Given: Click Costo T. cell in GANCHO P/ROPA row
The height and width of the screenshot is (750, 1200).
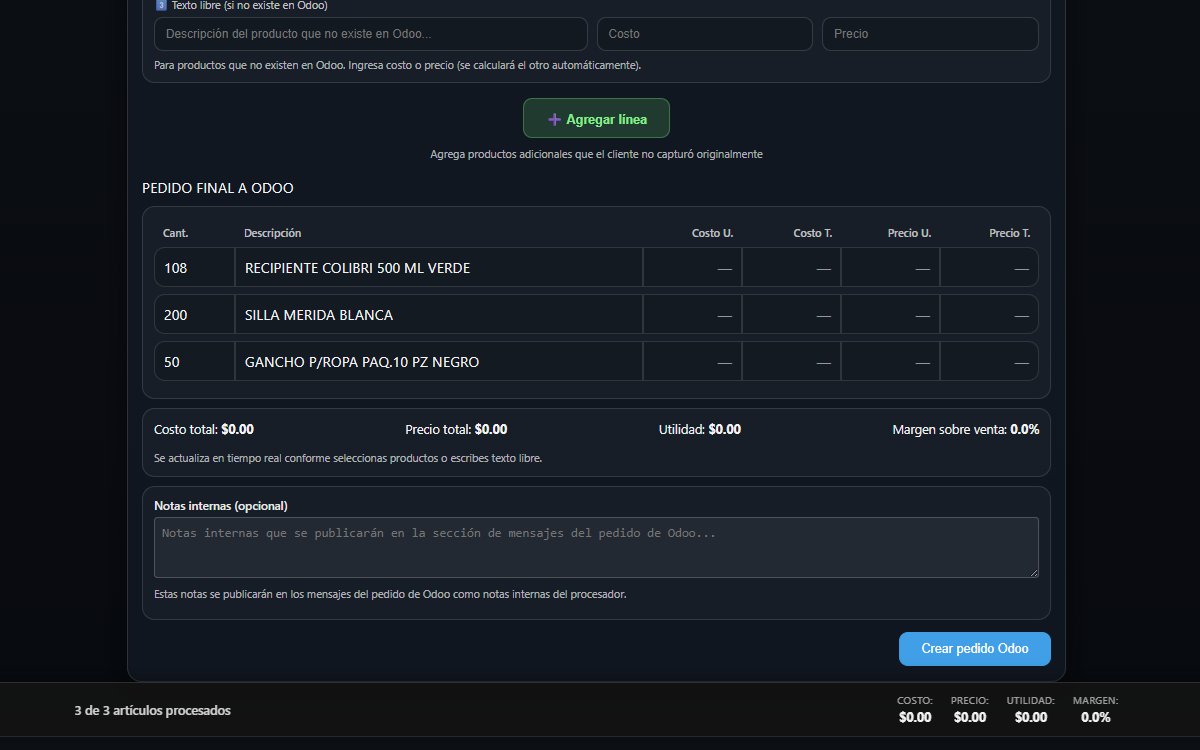Looking at the screenshot, I should 791,362.
